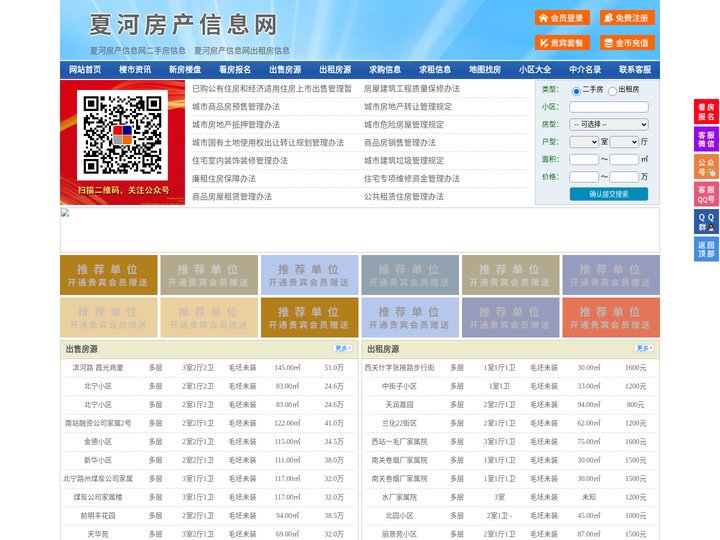Open 南站融资公司家属2号 sale listing
The image size is (720, 540).
tap(98, 423)
